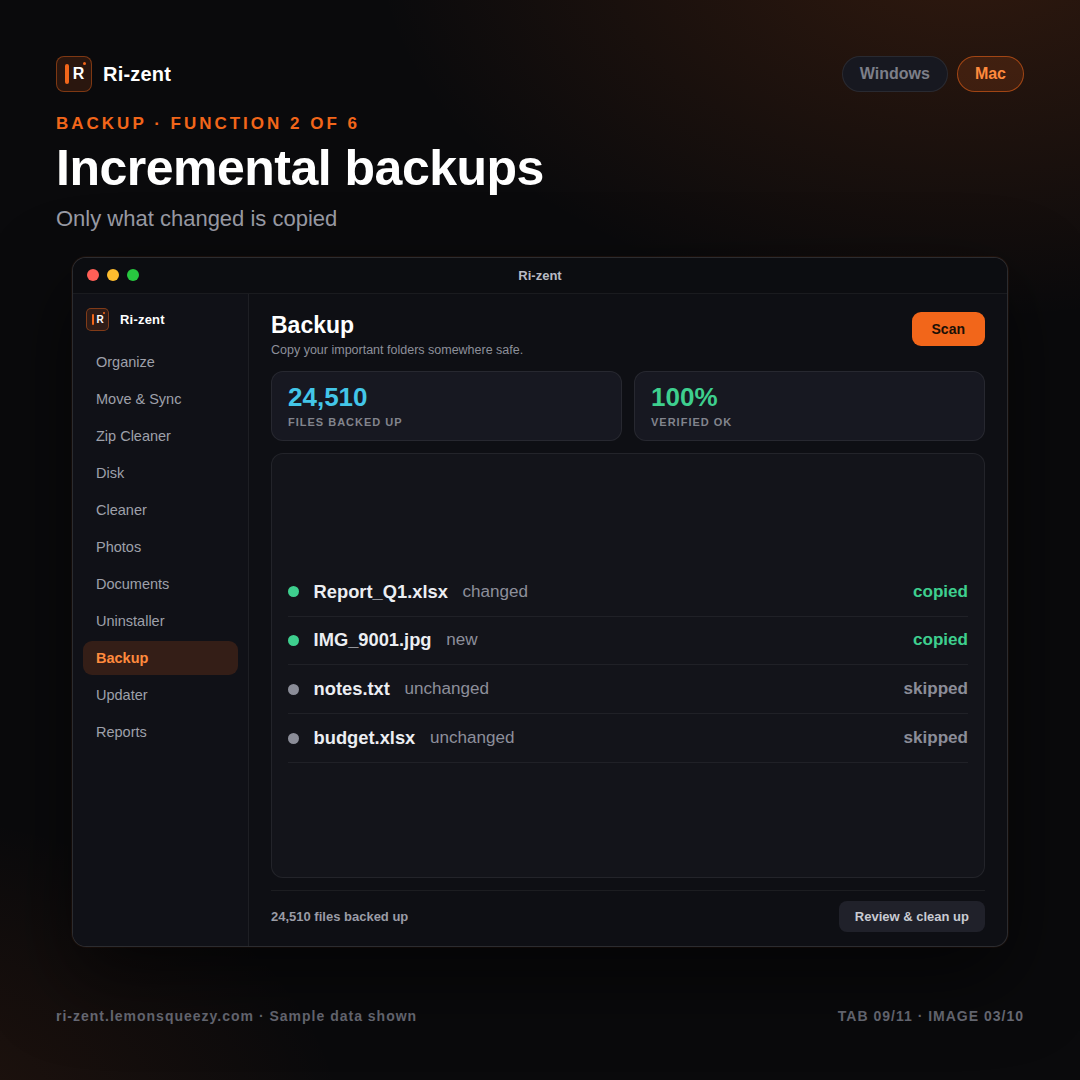Select Disk in the sidebar

[160, 473]
